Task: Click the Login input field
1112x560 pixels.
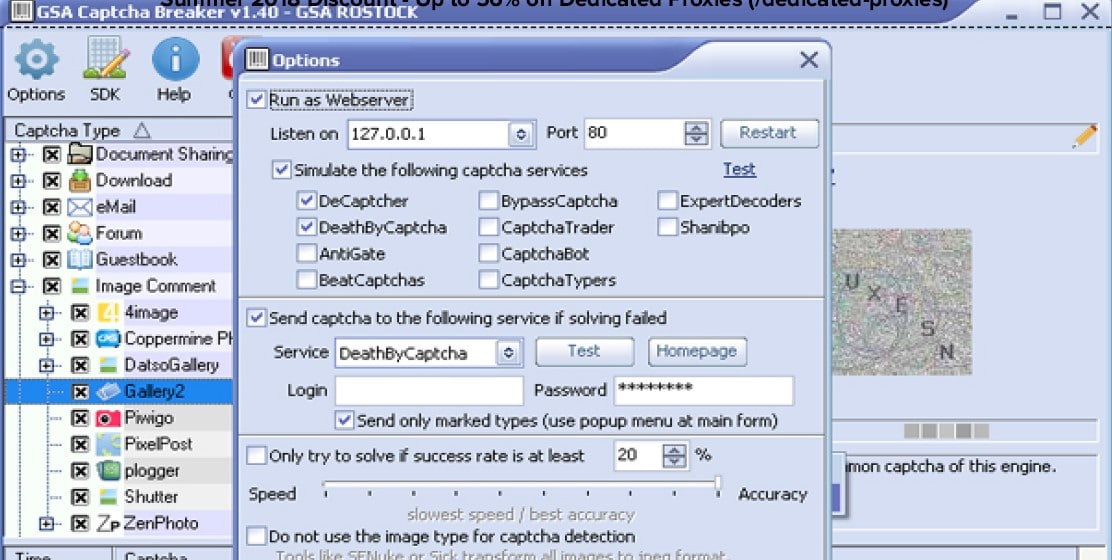Action: 429,391
